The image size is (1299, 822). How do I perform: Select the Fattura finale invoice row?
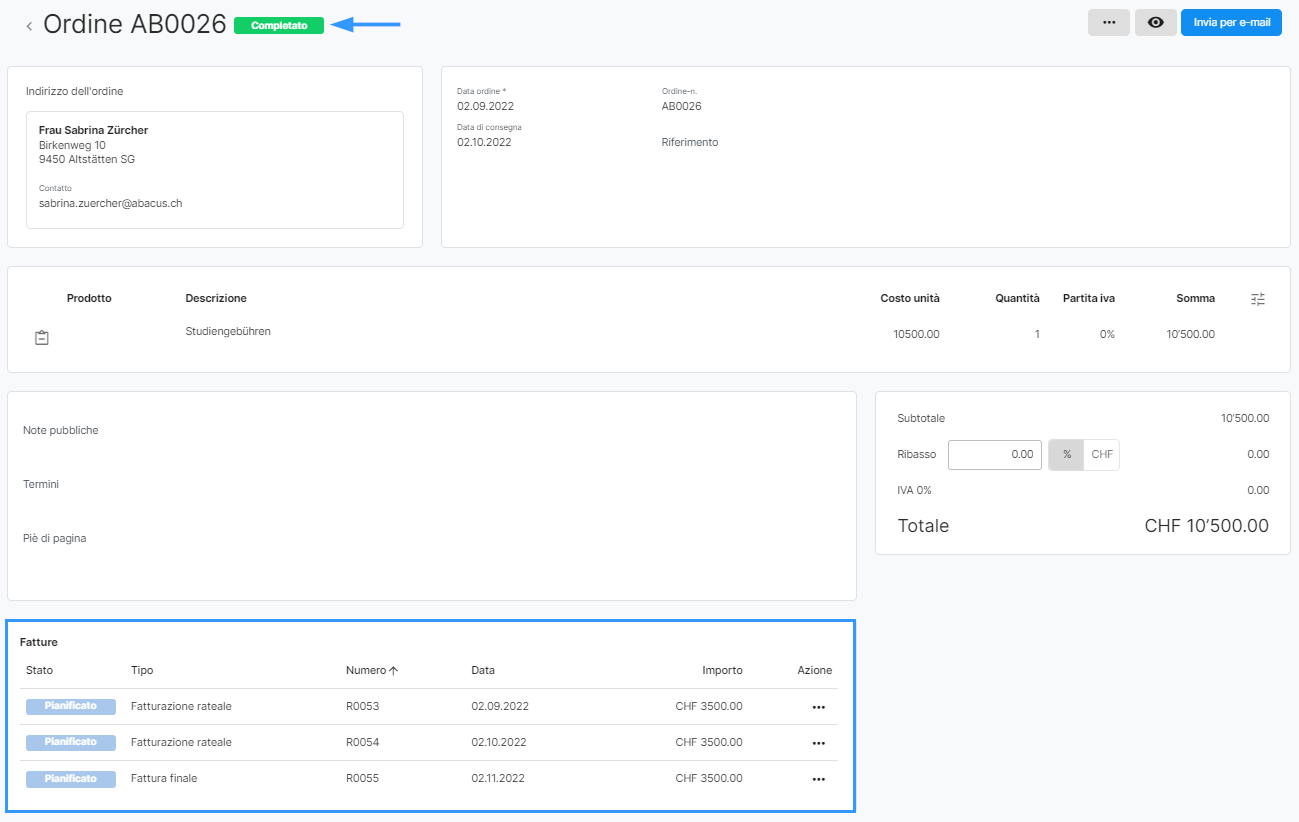coord(164,778)
